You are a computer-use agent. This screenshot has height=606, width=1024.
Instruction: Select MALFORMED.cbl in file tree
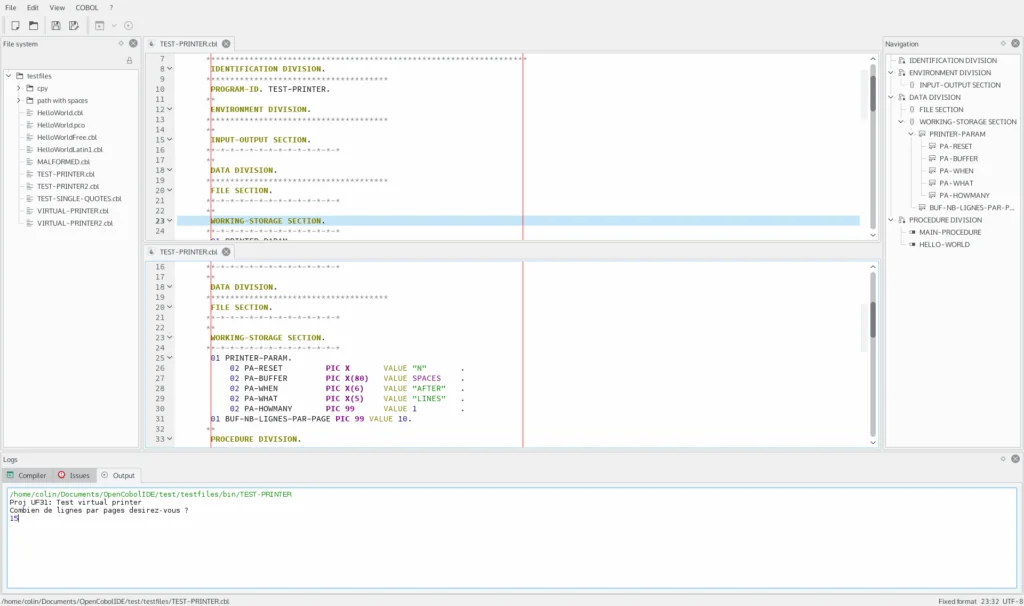(63, 161)
